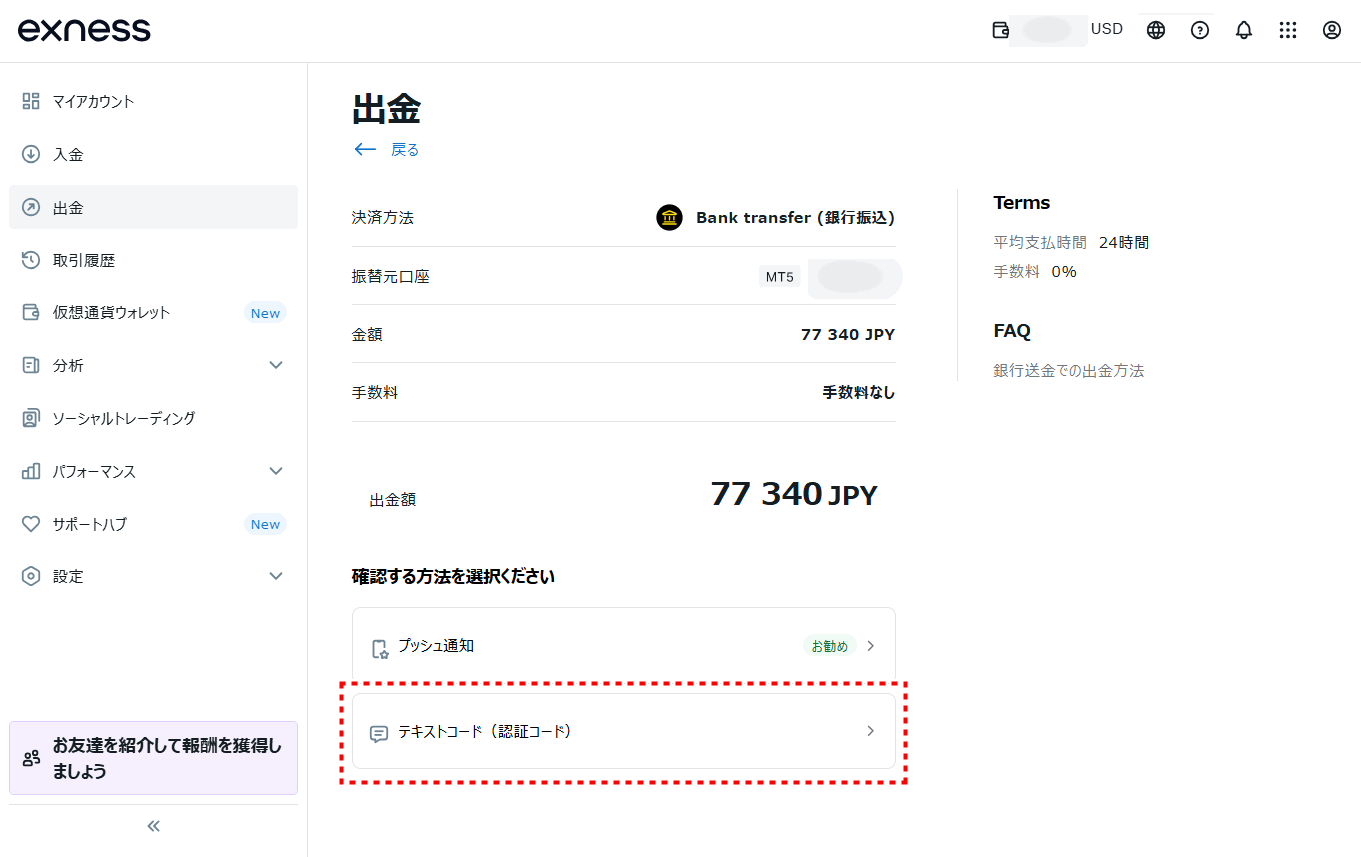
Task: Click the プッシュ通知 row right chevron
Action: point(871,646)
